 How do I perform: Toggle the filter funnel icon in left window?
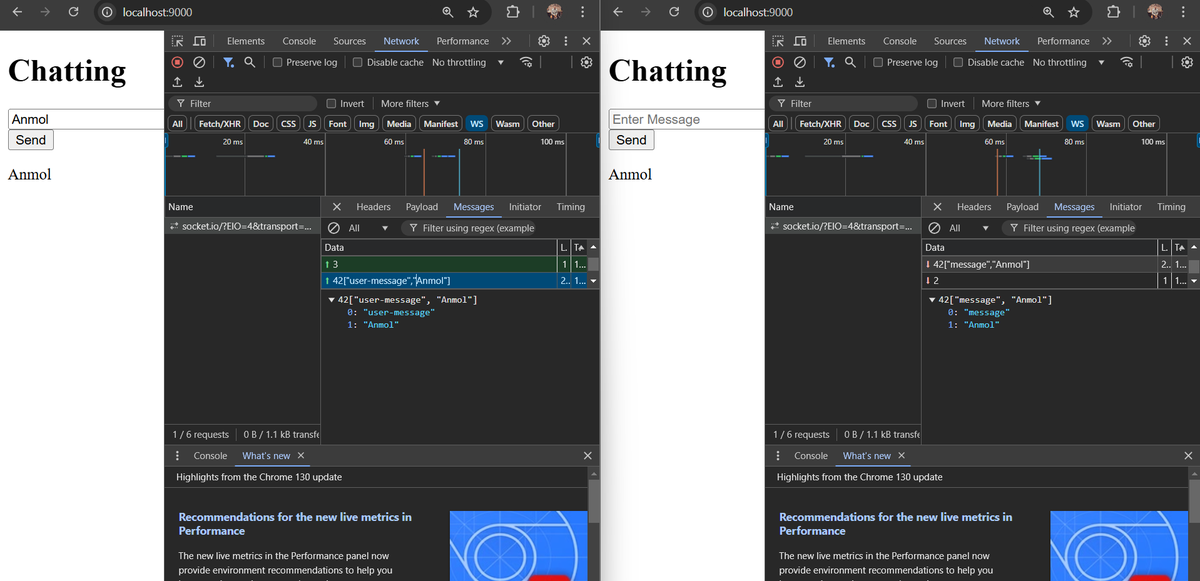point(228,62)
